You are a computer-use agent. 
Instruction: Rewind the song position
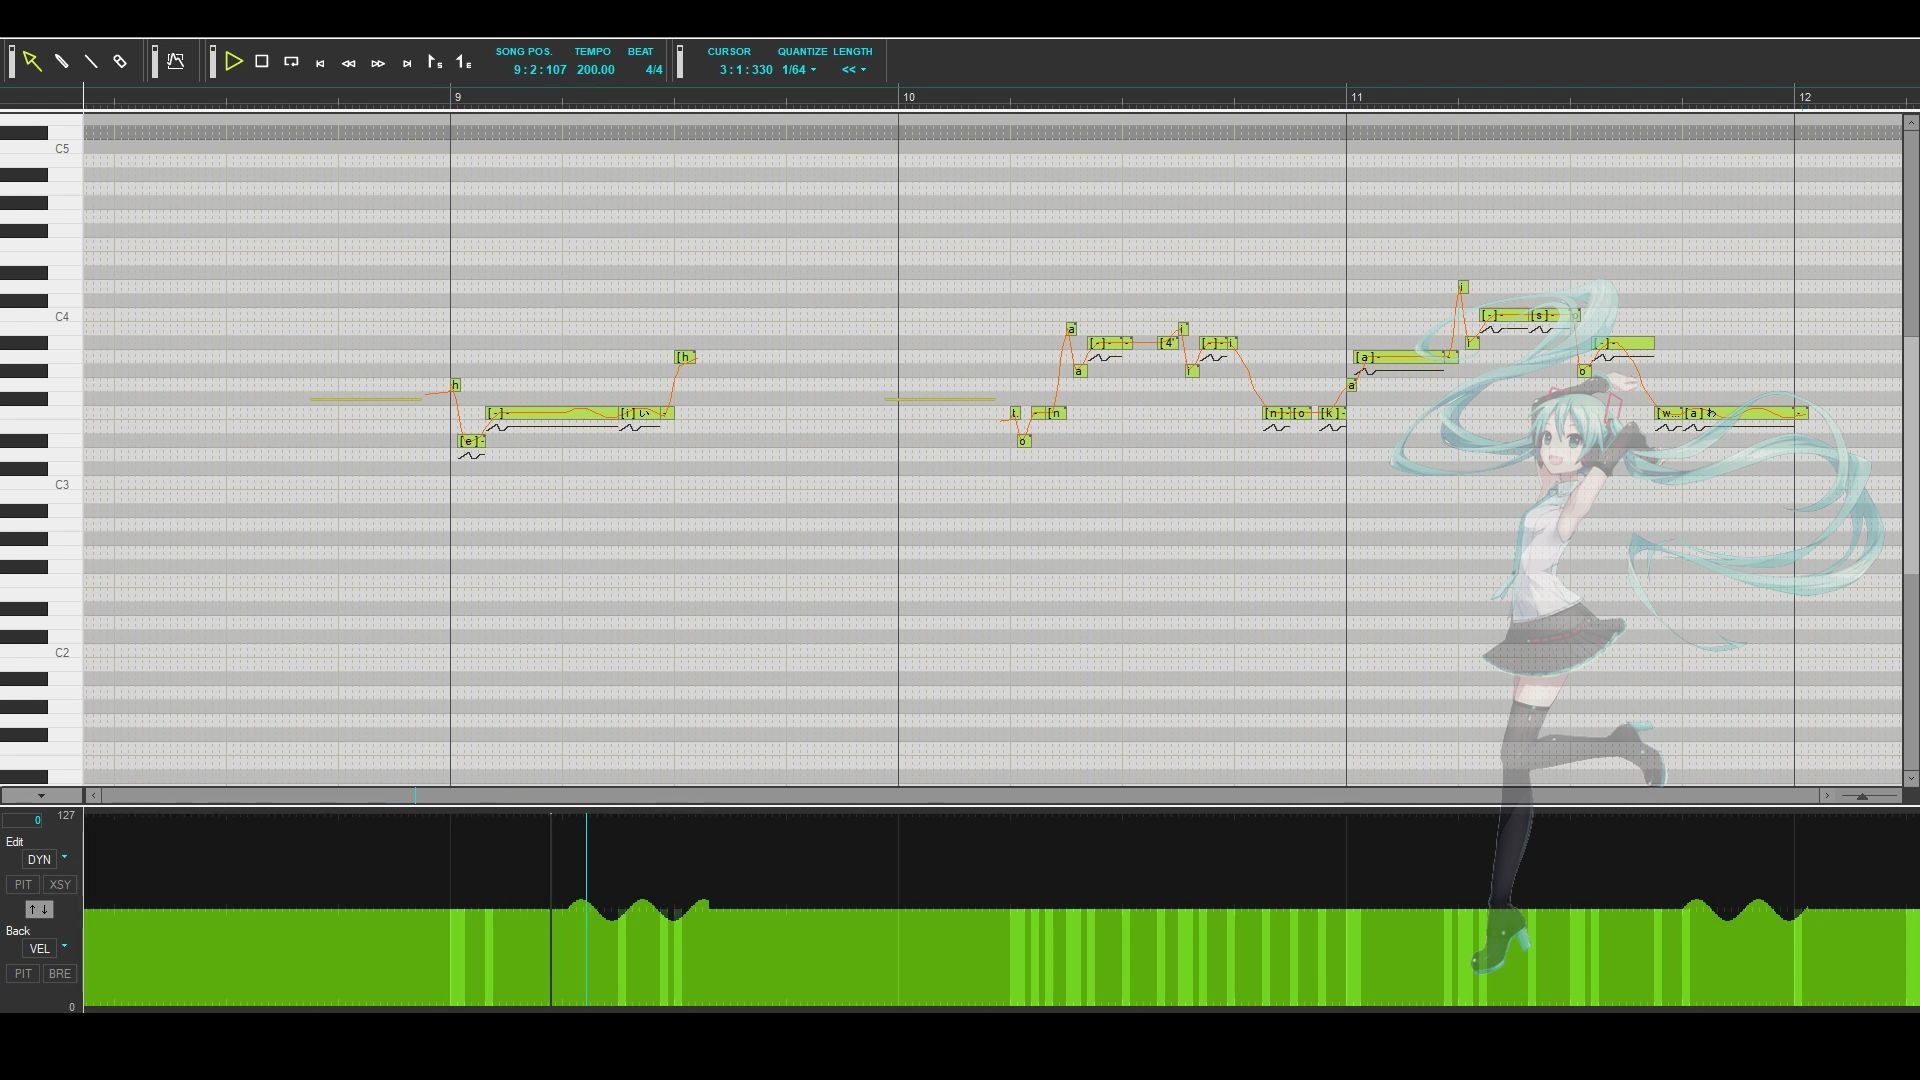[349, 63]
